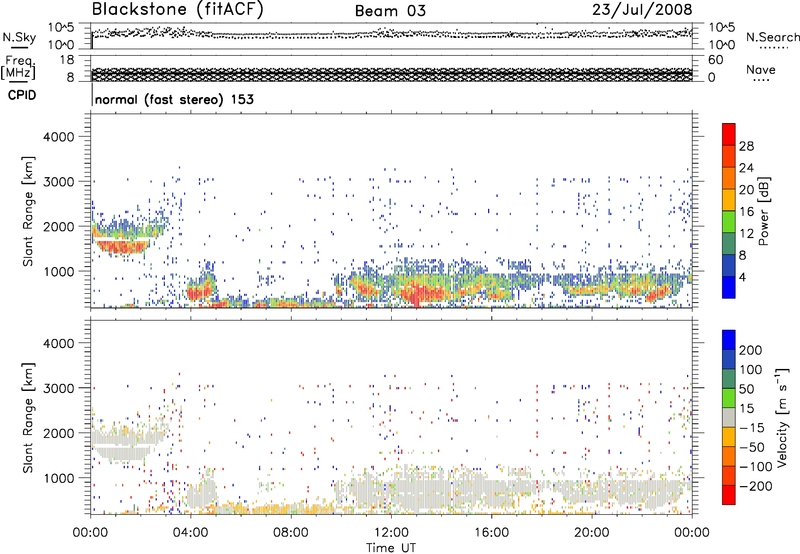Select the 'Freq. [MHz]' label
This screenshot has width=800, height=554.
pos(18,68)
